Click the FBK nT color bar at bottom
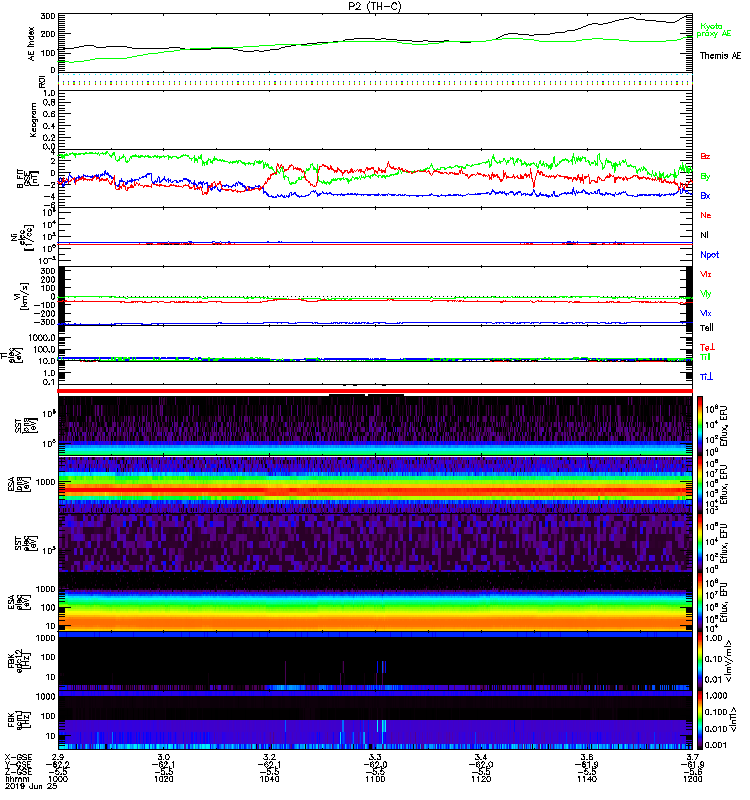Image resolution: width=750 pixels, height=800 pixels. click(701, 726)
